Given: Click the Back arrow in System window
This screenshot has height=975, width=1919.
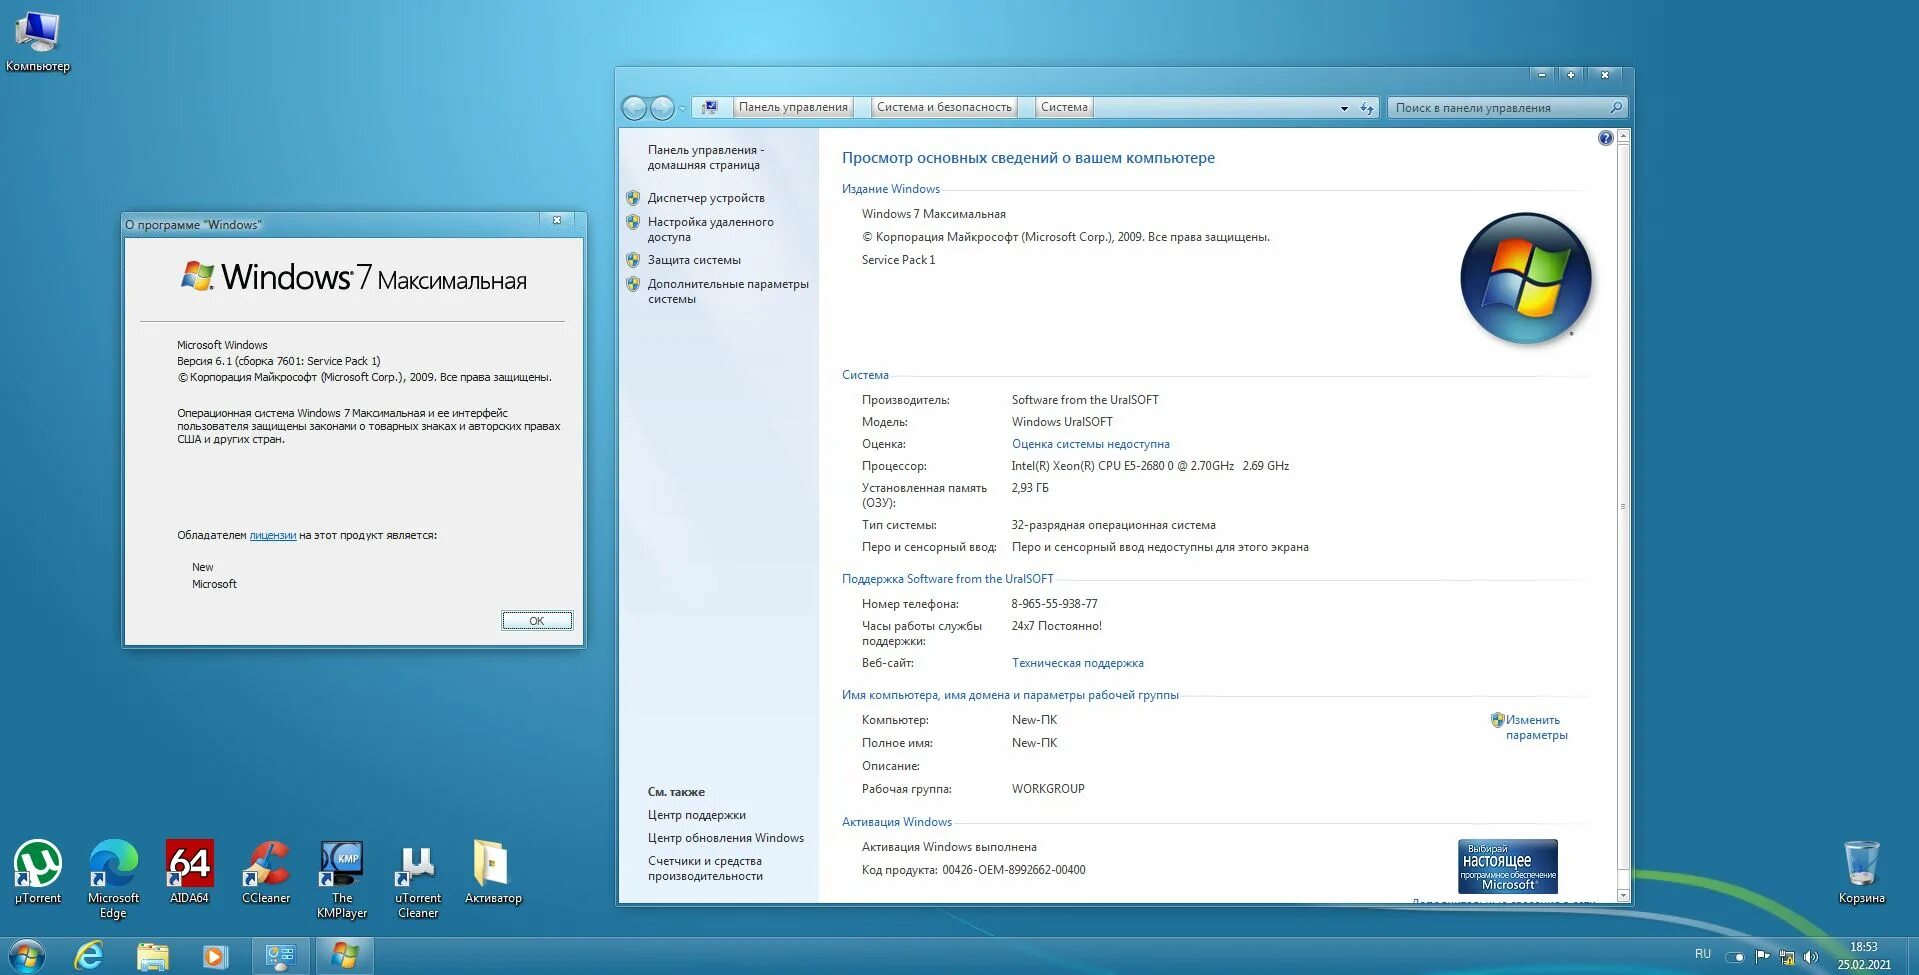Looking at the screenshot, I should [x=634, y=108].
